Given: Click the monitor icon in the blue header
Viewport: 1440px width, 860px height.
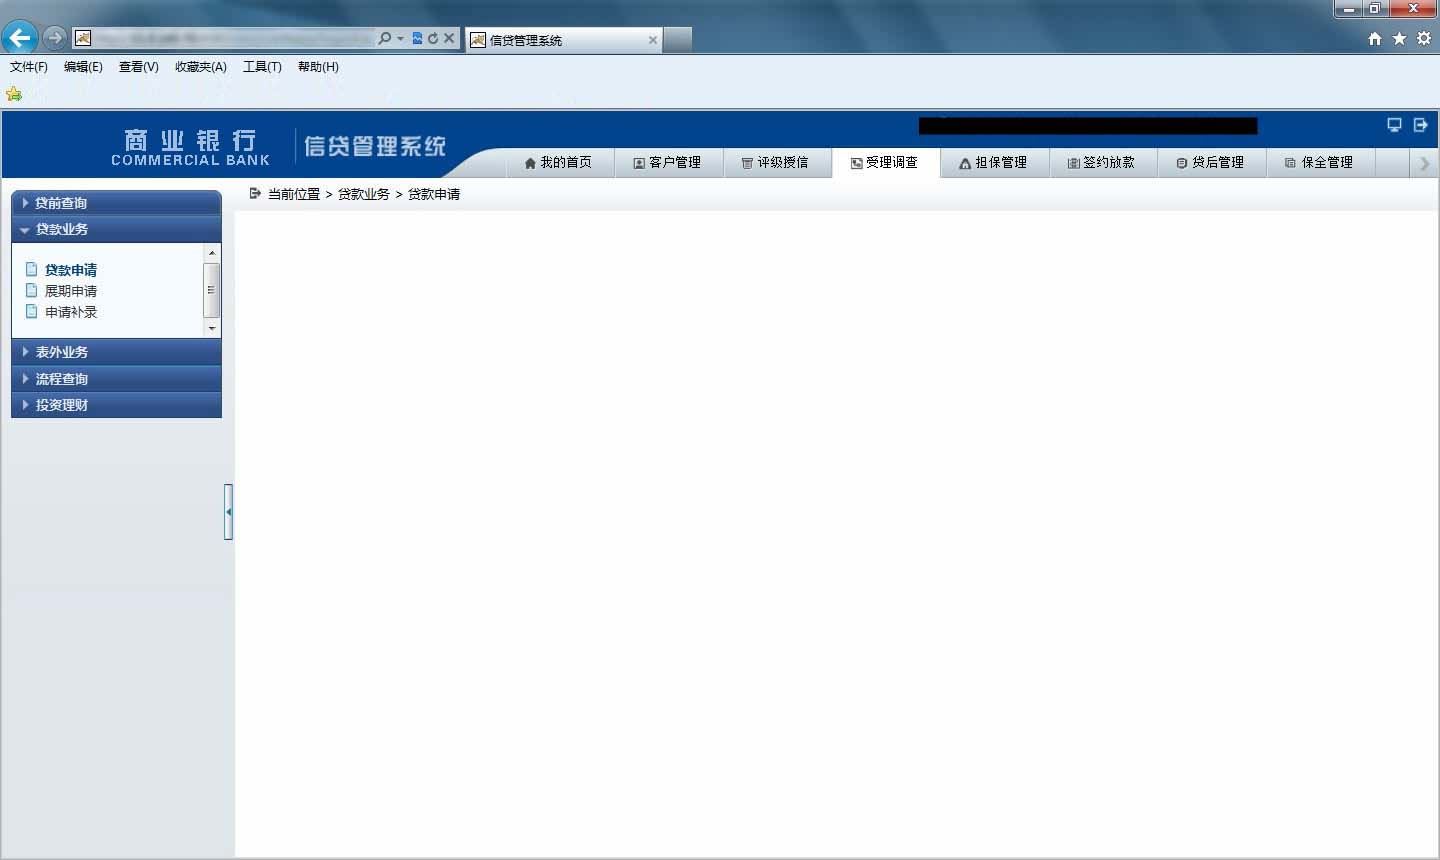Looking at the screenshot, I should tap(1394, 125).
